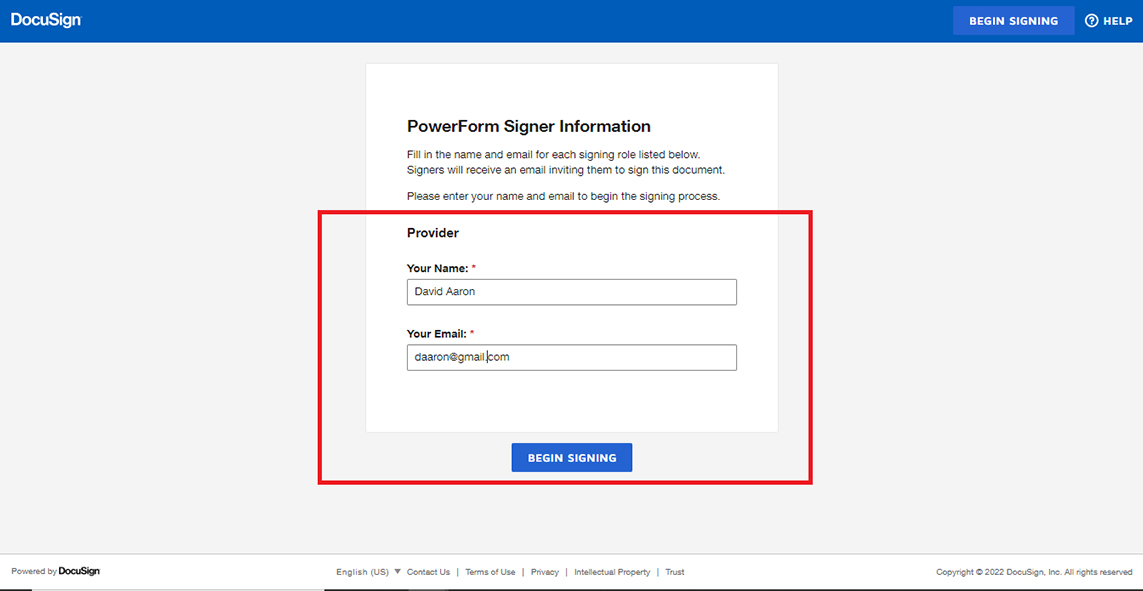Open the Terms of Use link

click(x=490, y=572)
